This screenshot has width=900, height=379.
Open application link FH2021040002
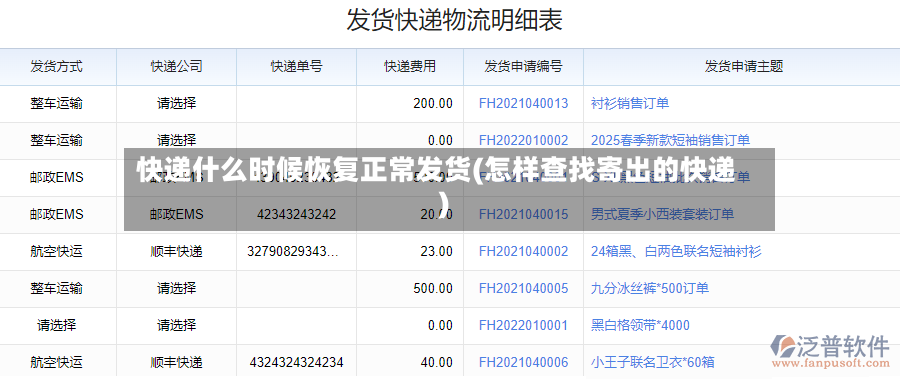coord(523,251)
